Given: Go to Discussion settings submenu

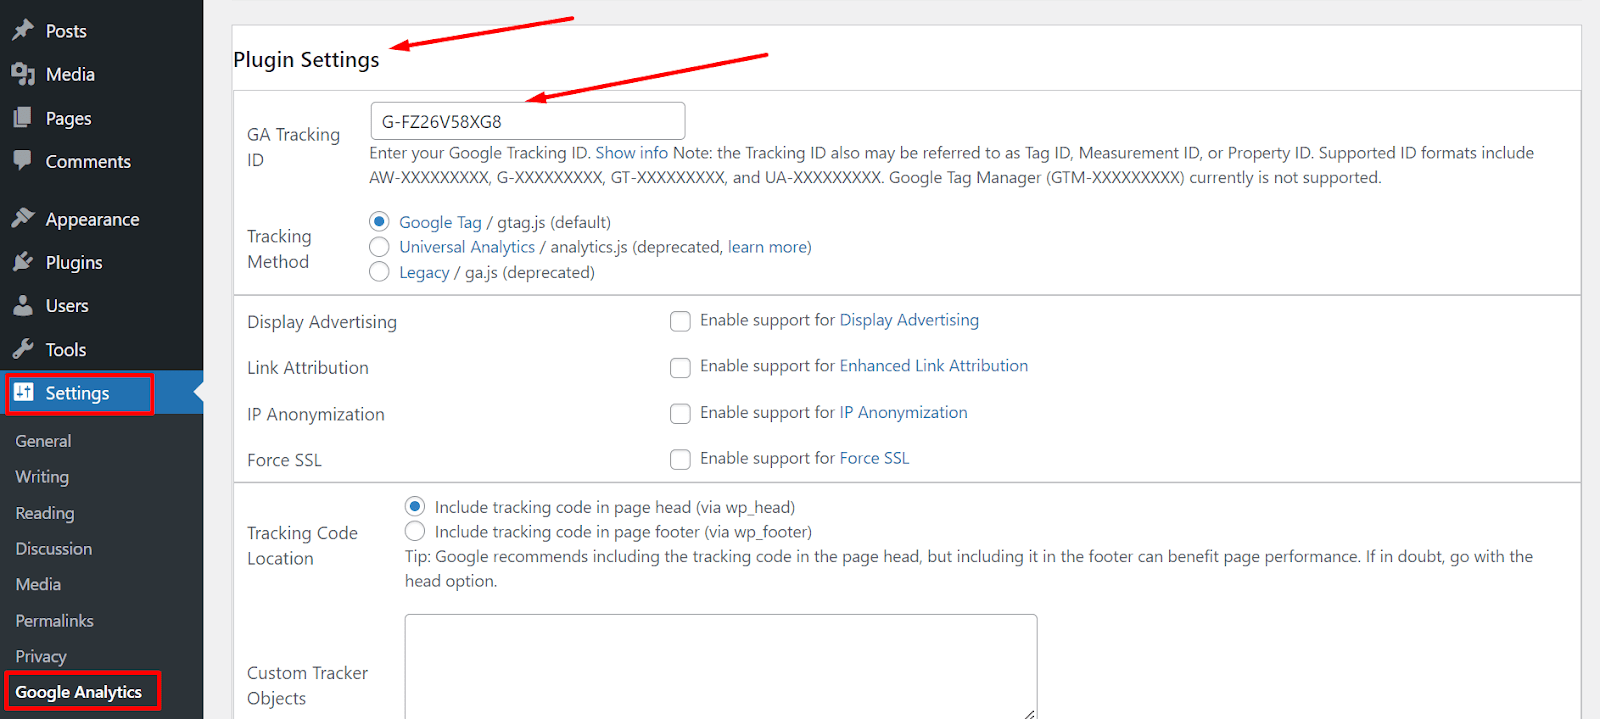Looking at the screenshot, I should tap(54, 549).
